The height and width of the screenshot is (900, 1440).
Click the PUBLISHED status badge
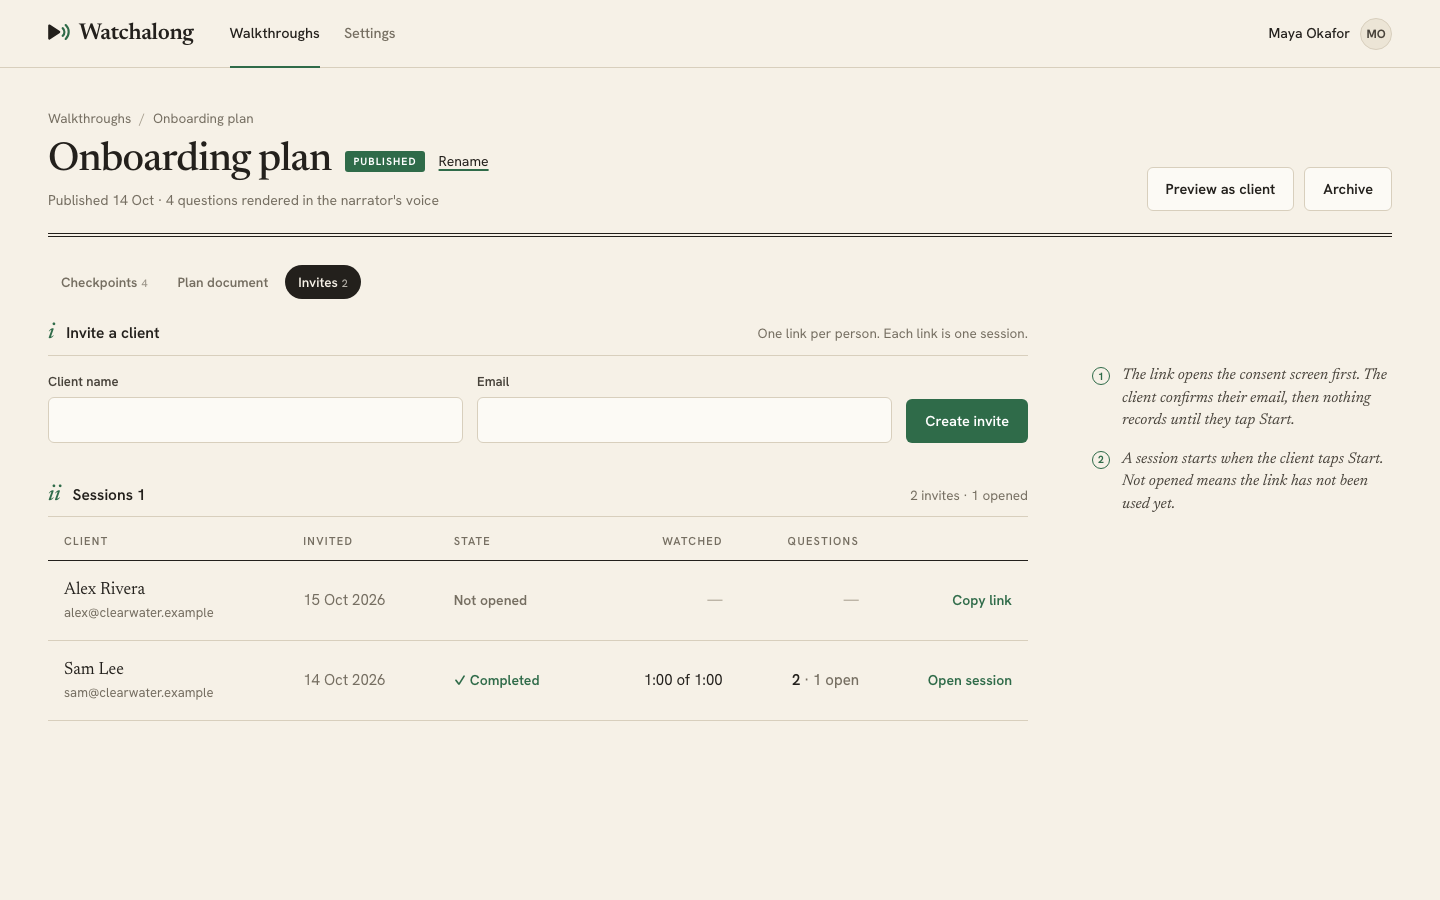pos(385,161)
